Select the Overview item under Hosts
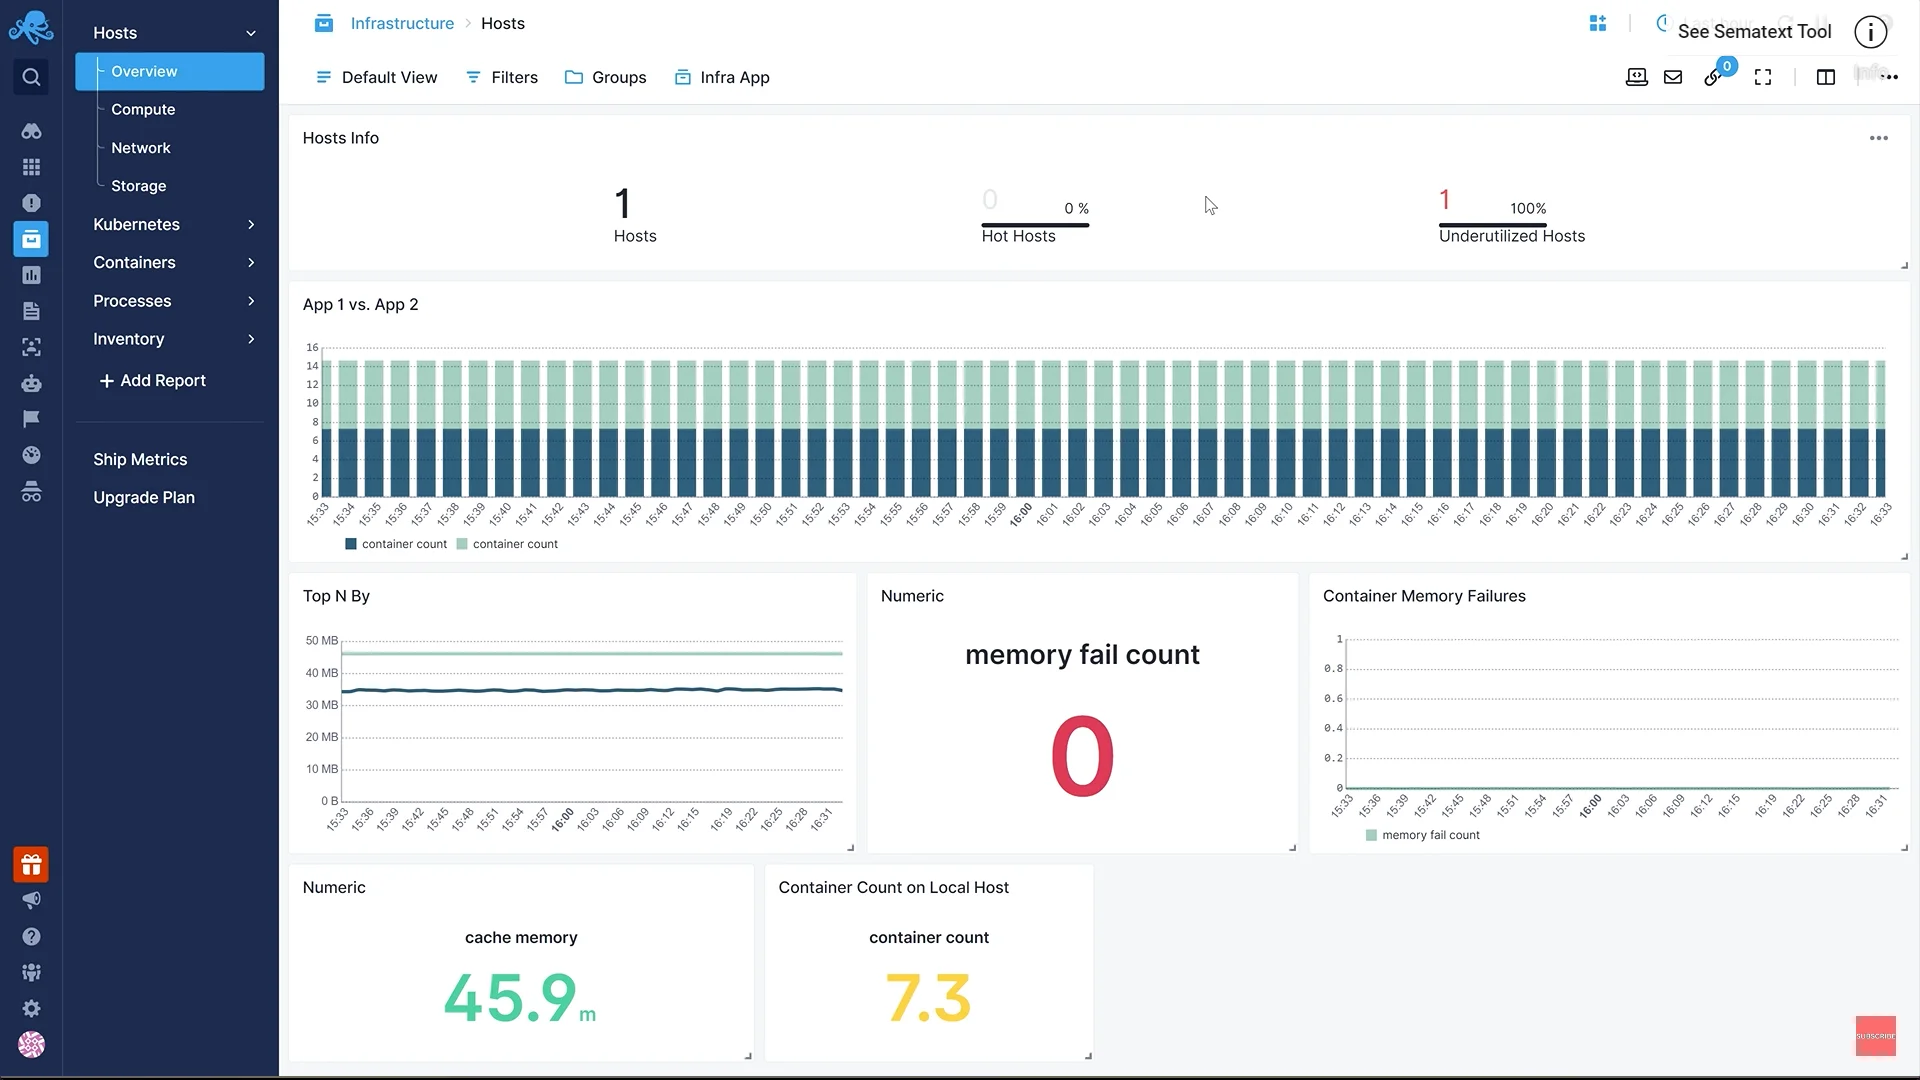 170,71
